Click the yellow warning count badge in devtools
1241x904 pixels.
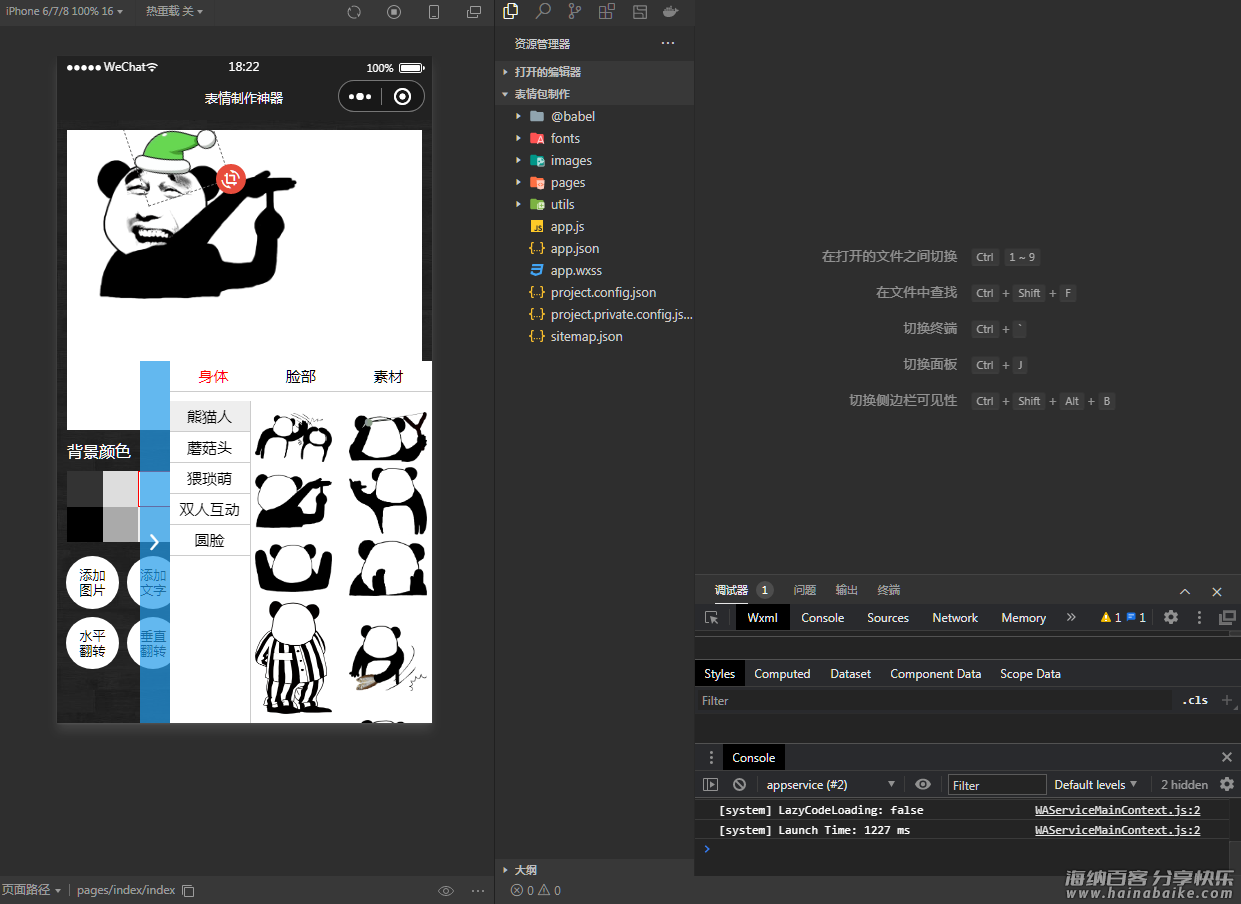click(x=1110, y=618)
